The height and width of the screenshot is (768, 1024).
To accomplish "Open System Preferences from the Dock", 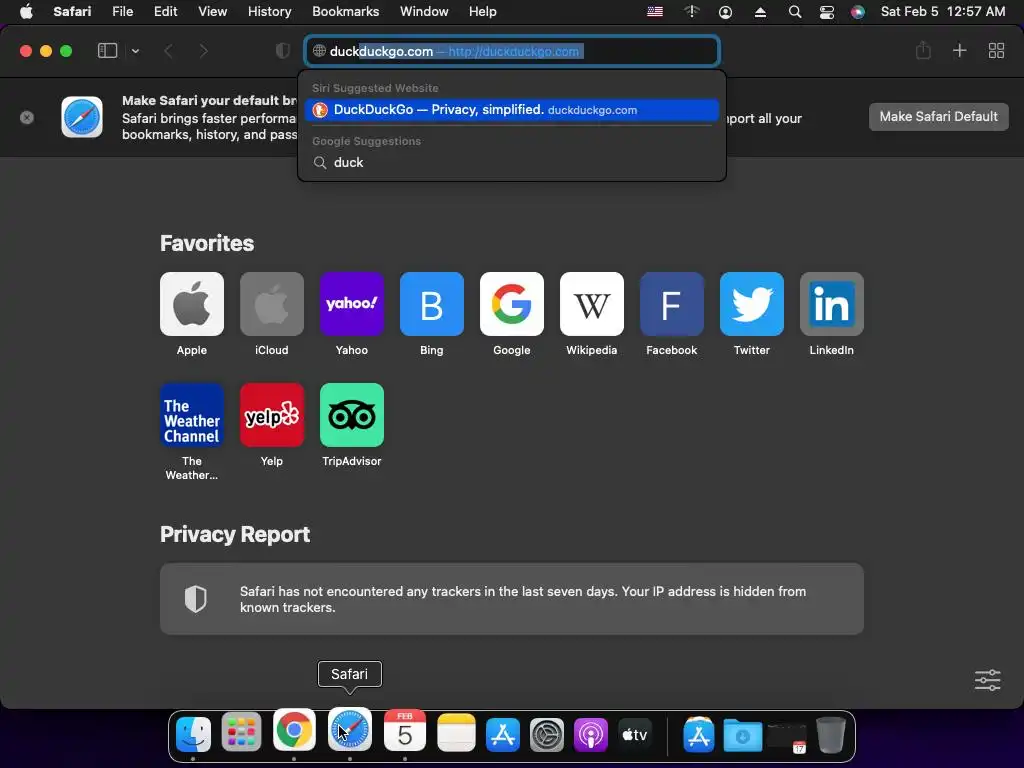I will tap(547, 735).
